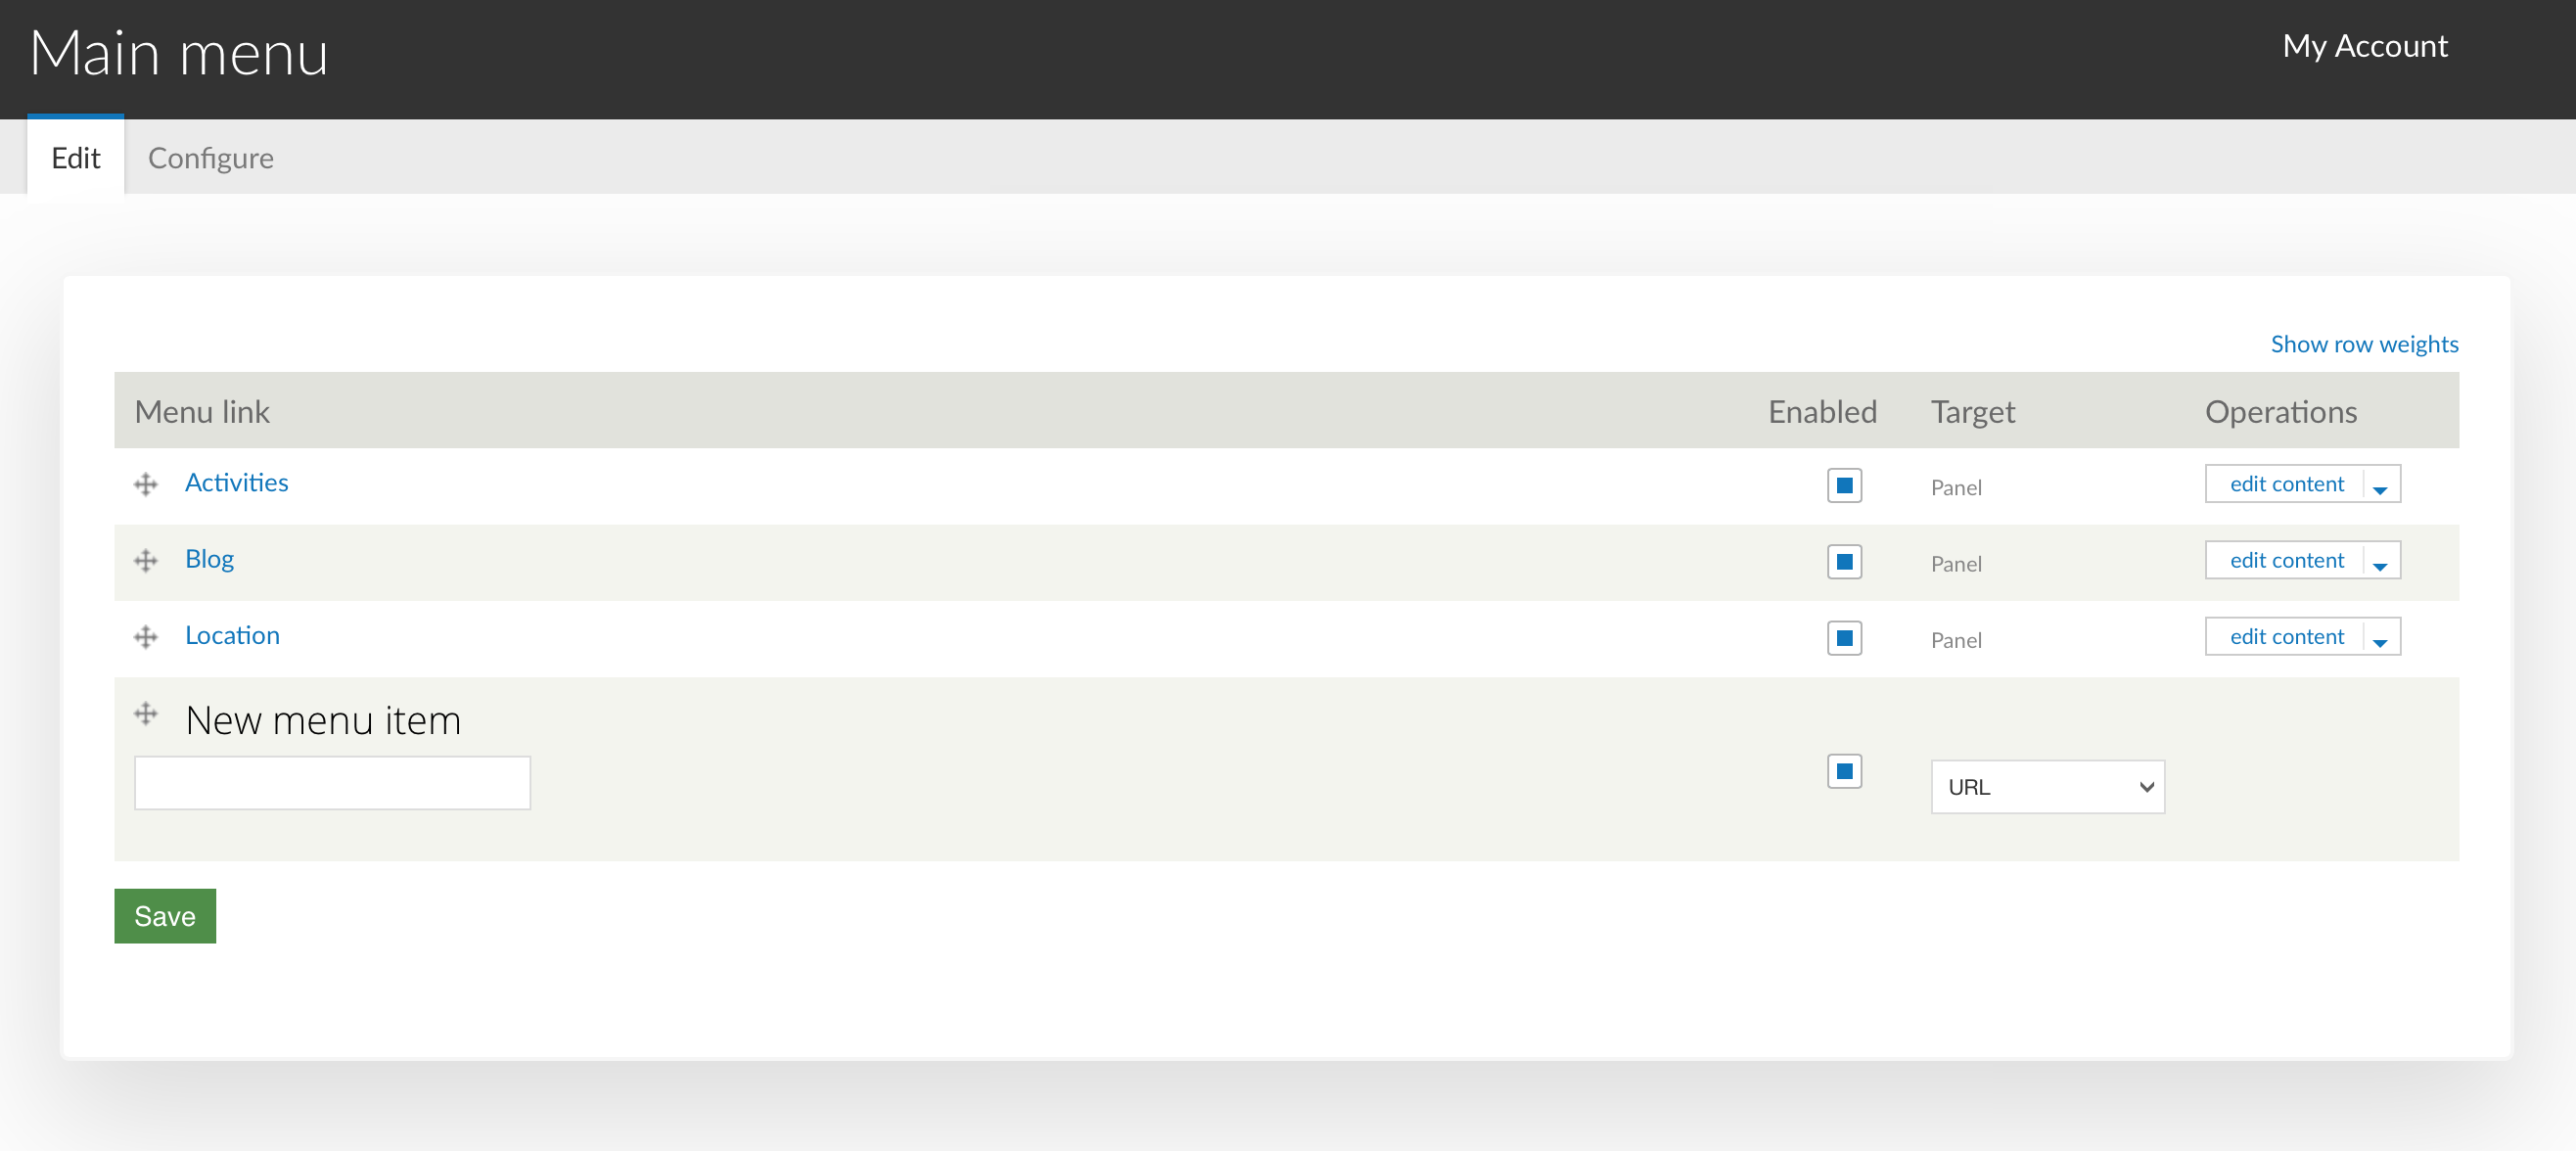The height and width of the screenshot is (1151, 2576).
Task: Open the Activities menu link
Action: 236,483
